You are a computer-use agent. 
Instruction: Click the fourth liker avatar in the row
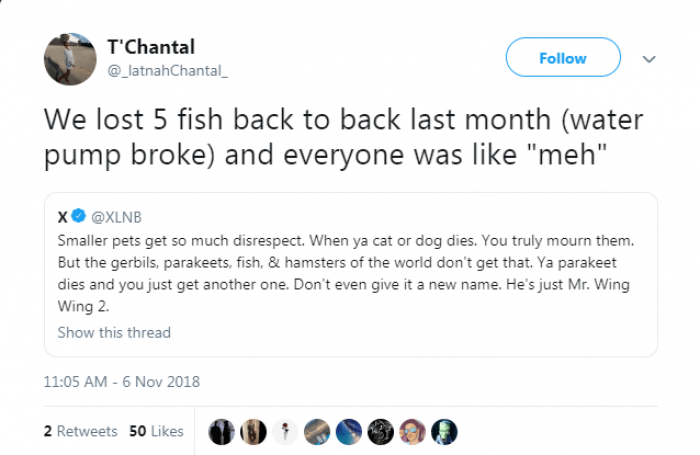pyautogui.click(x=317, y=431)
